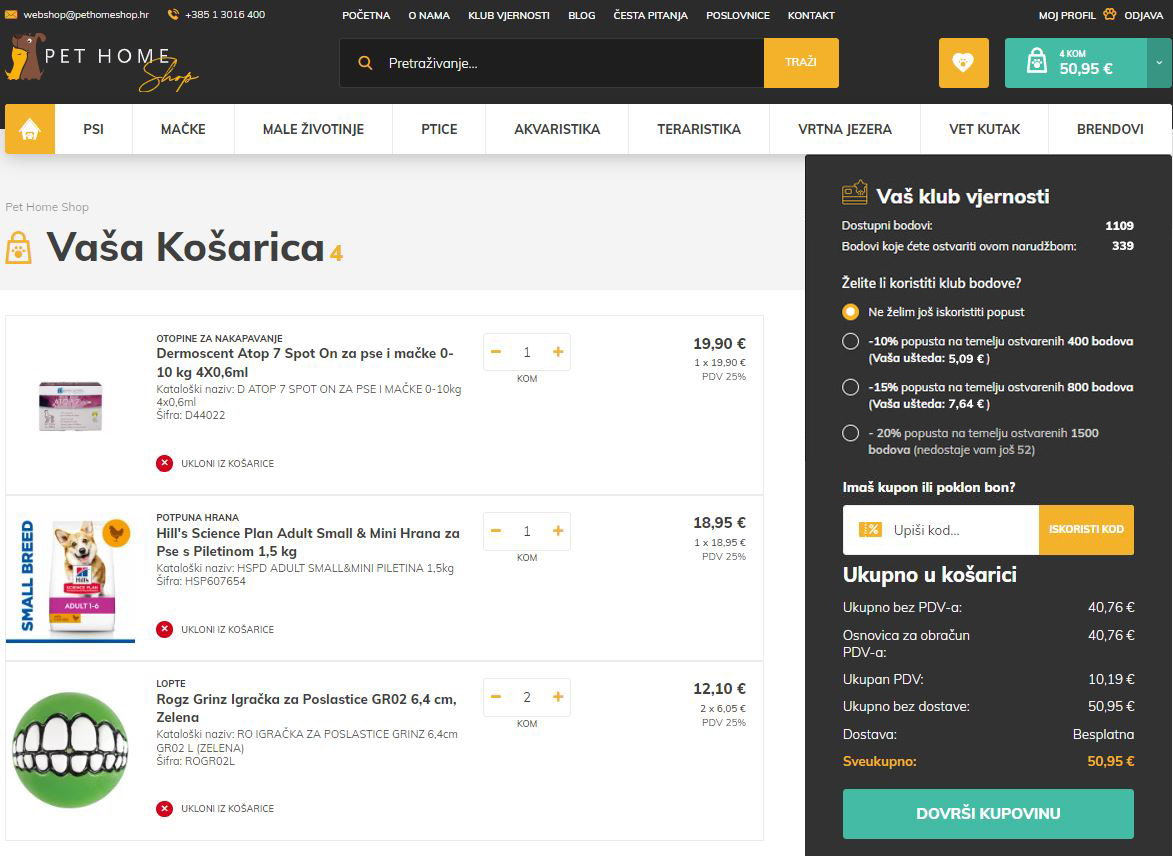The image size is (1173, 856).
Task: Increase quantity of Hill's Science Plan
Action: pyautogui.click(x=558, y=531)
